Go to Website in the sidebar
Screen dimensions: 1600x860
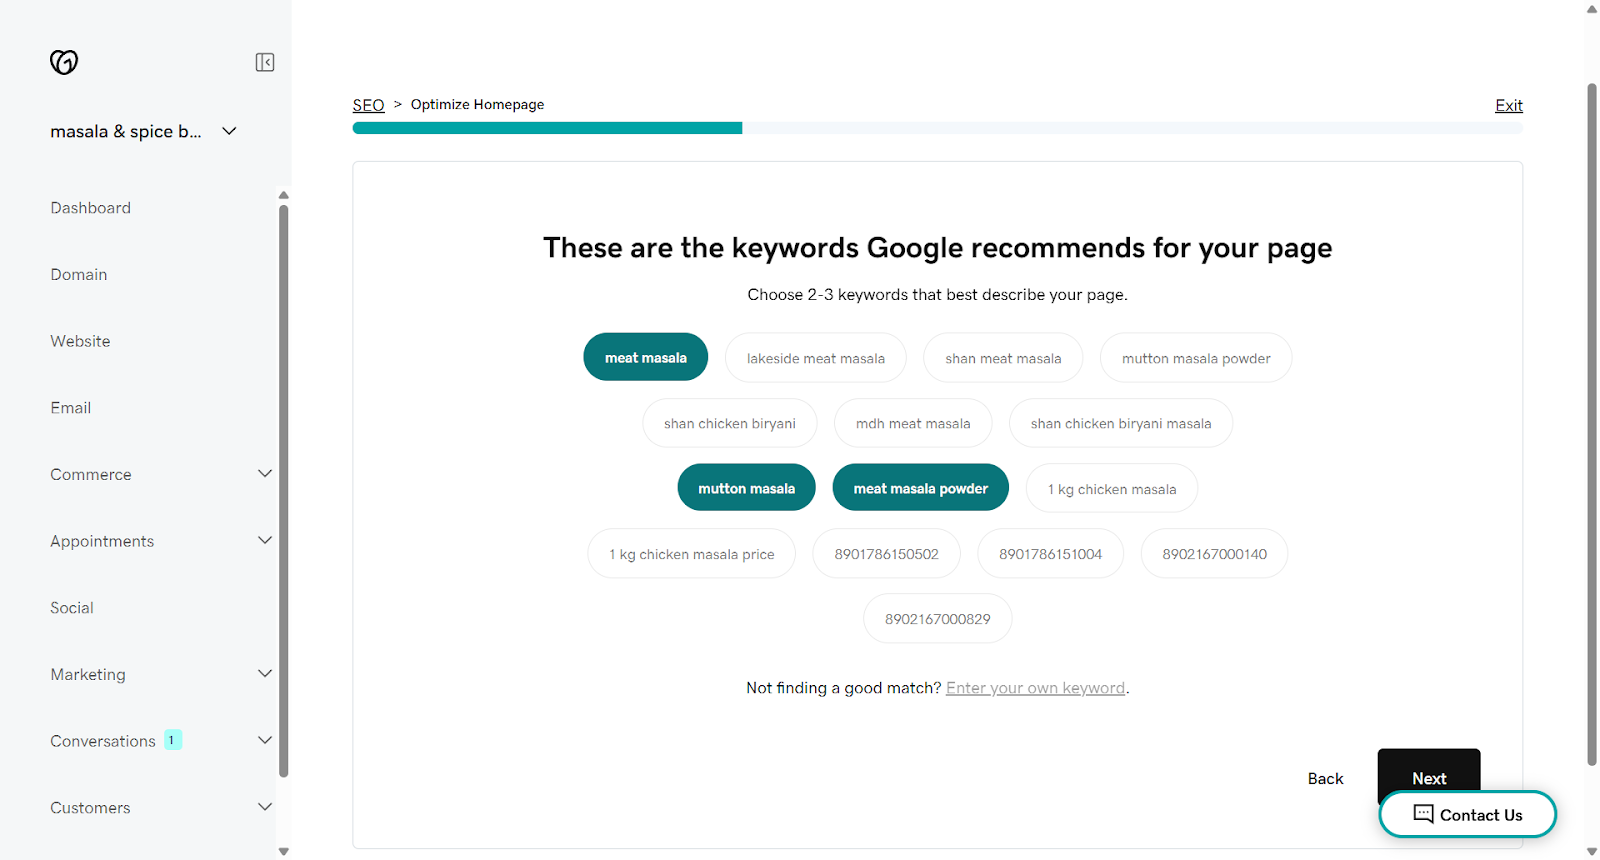tap(81, 341)
